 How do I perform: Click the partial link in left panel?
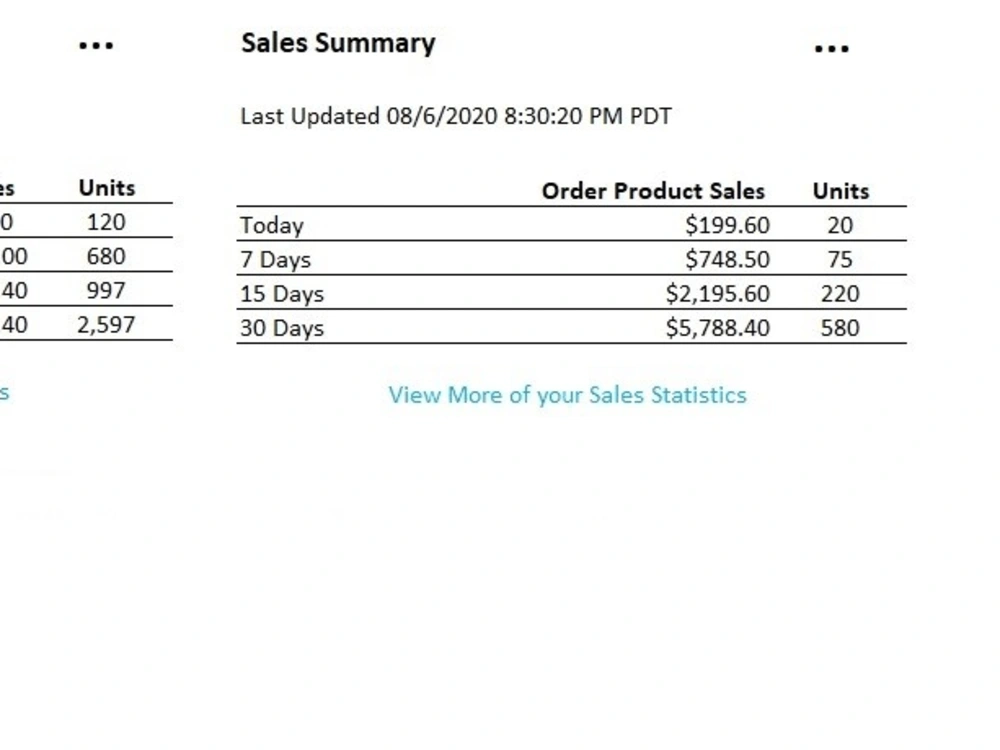coord(4,393)
